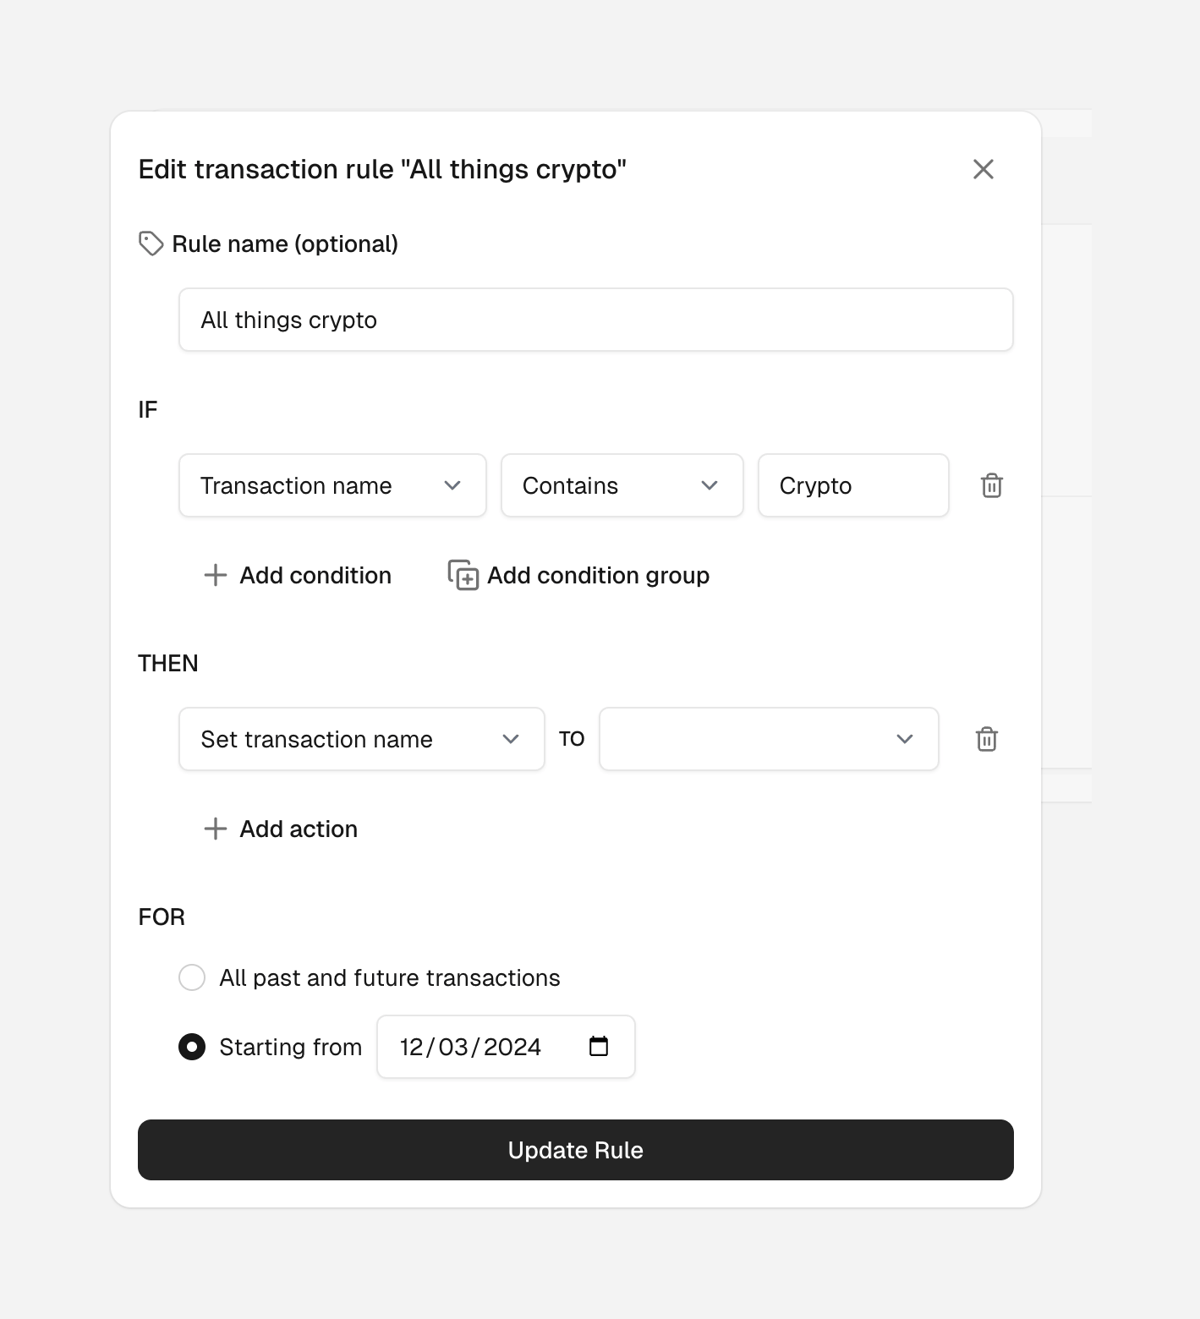Image resolution: width=1200 pixels, height=1319 pixels.
Task: Click the plus icon next to Add condition
Action: [x=215, y=575]
